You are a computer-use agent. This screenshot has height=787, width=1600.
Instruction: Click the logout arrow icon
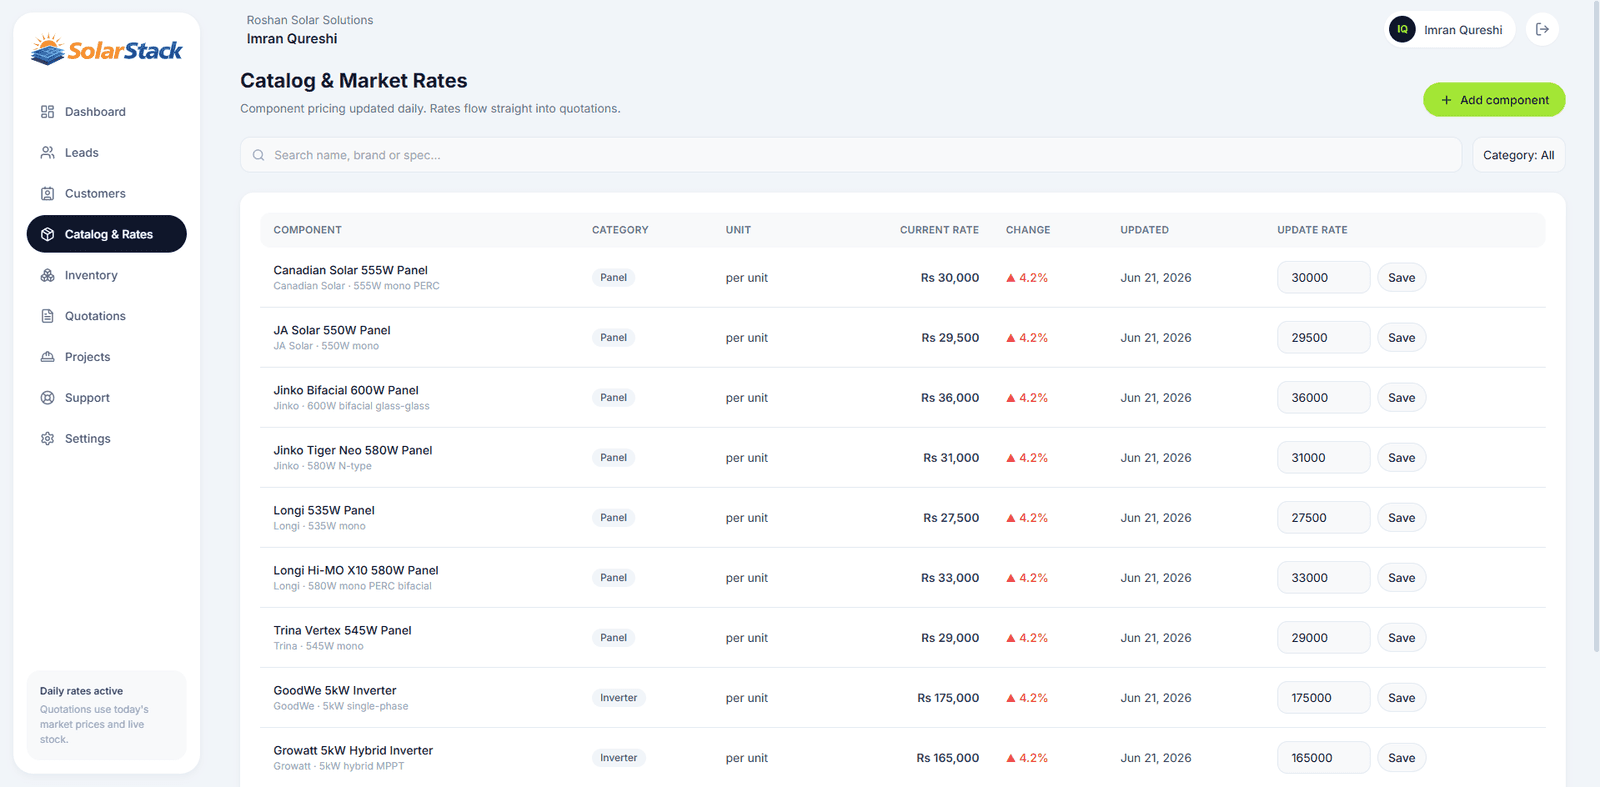click(x=1542, y=29)
